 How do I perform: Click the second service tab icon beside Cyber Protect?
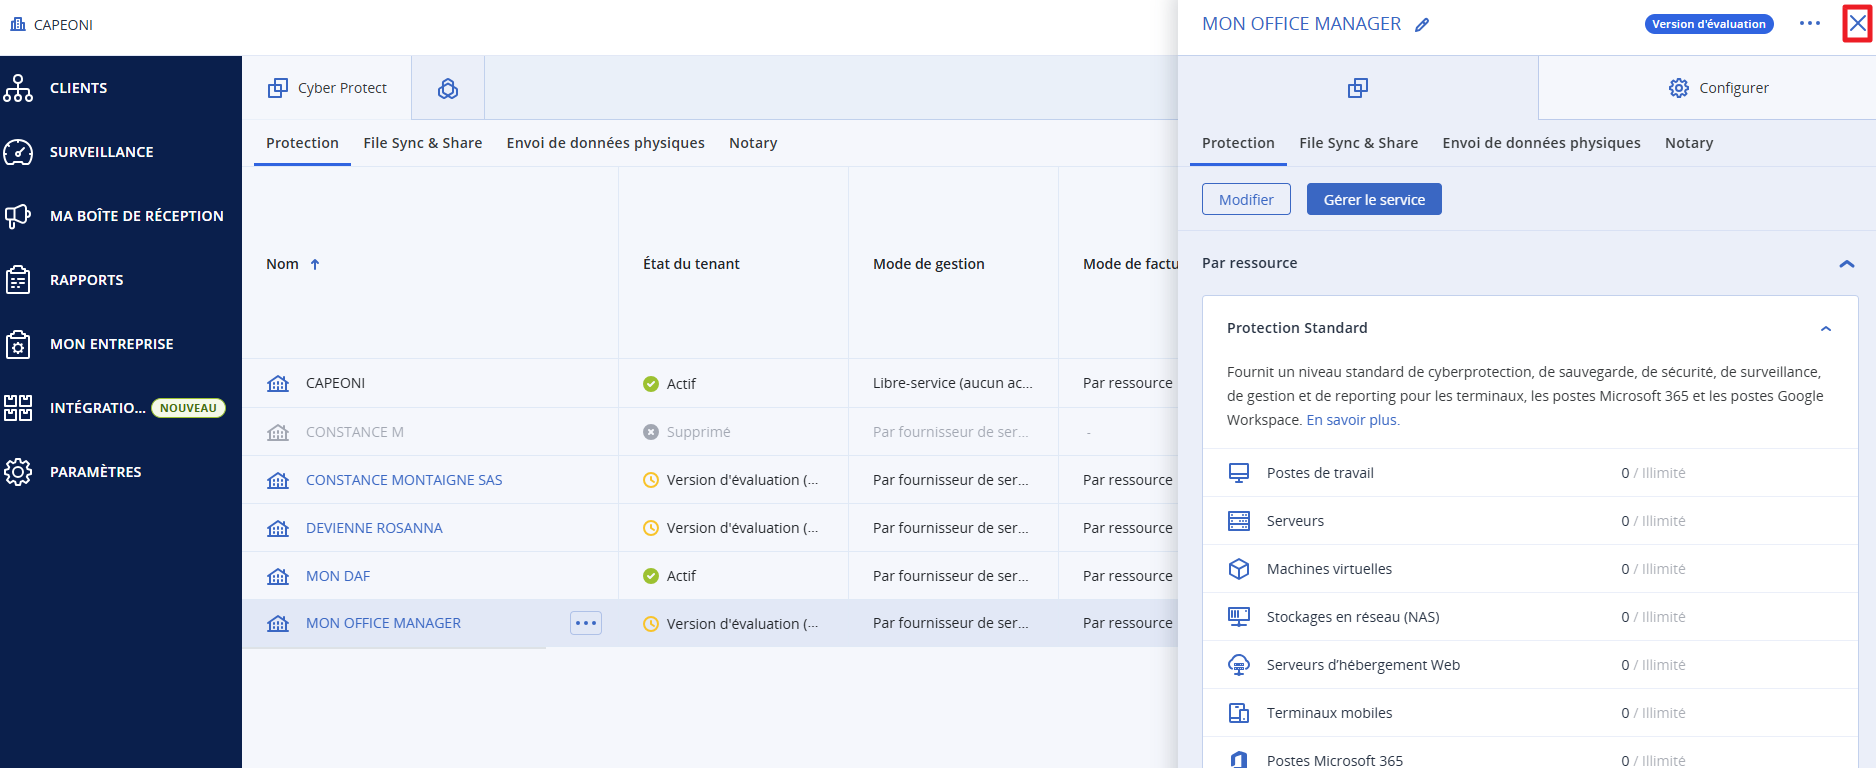coord(448,88)
